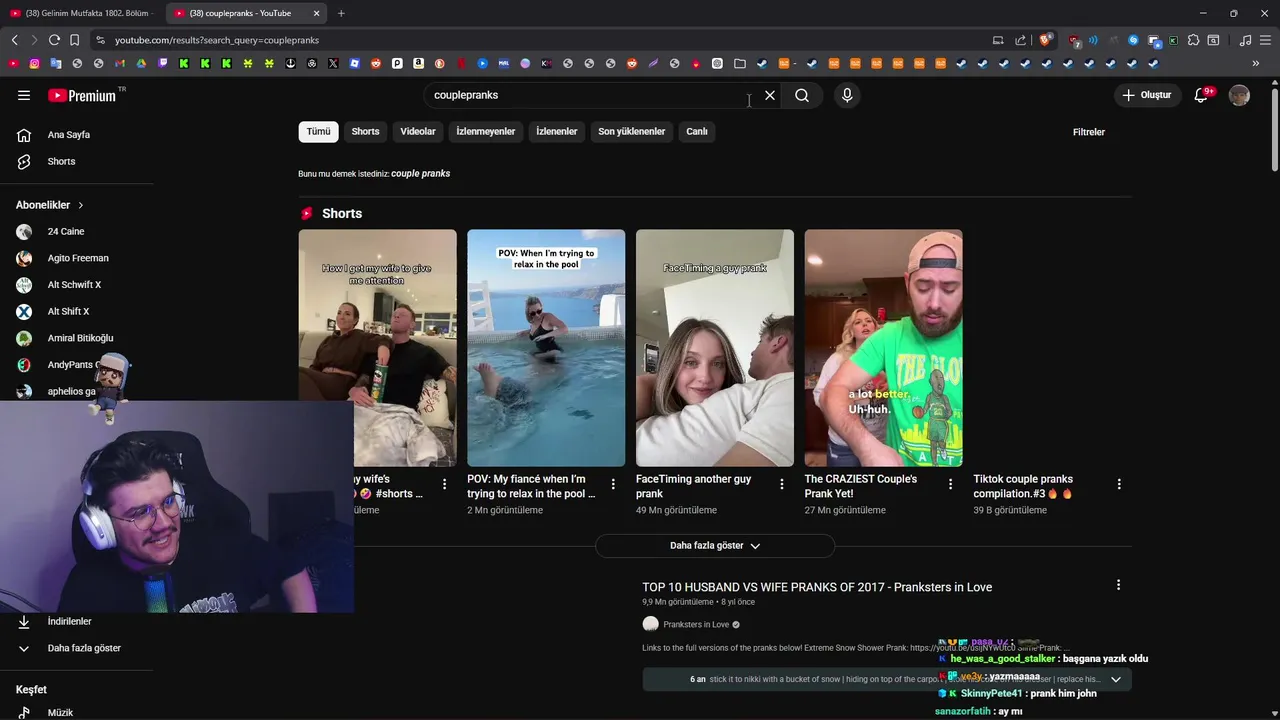Open the Oluştur create menu

(x=1146, y=95)
